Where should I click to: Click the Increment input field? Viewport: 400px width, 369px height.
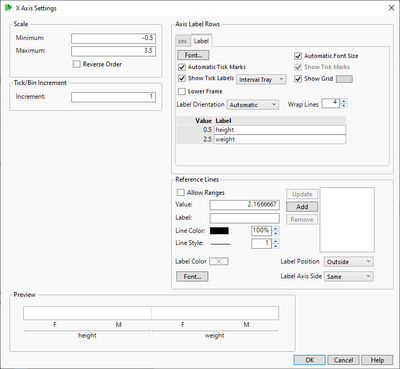113,97
